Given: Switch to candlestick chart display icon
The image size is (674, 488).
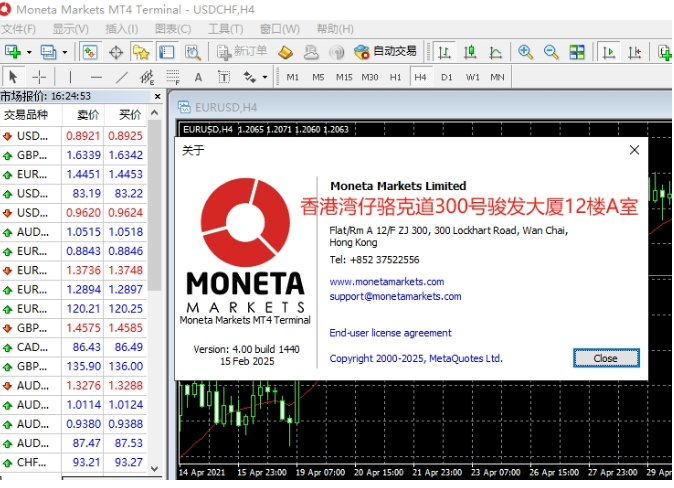Looking at the screenshot, I should [x=470, y=52].
